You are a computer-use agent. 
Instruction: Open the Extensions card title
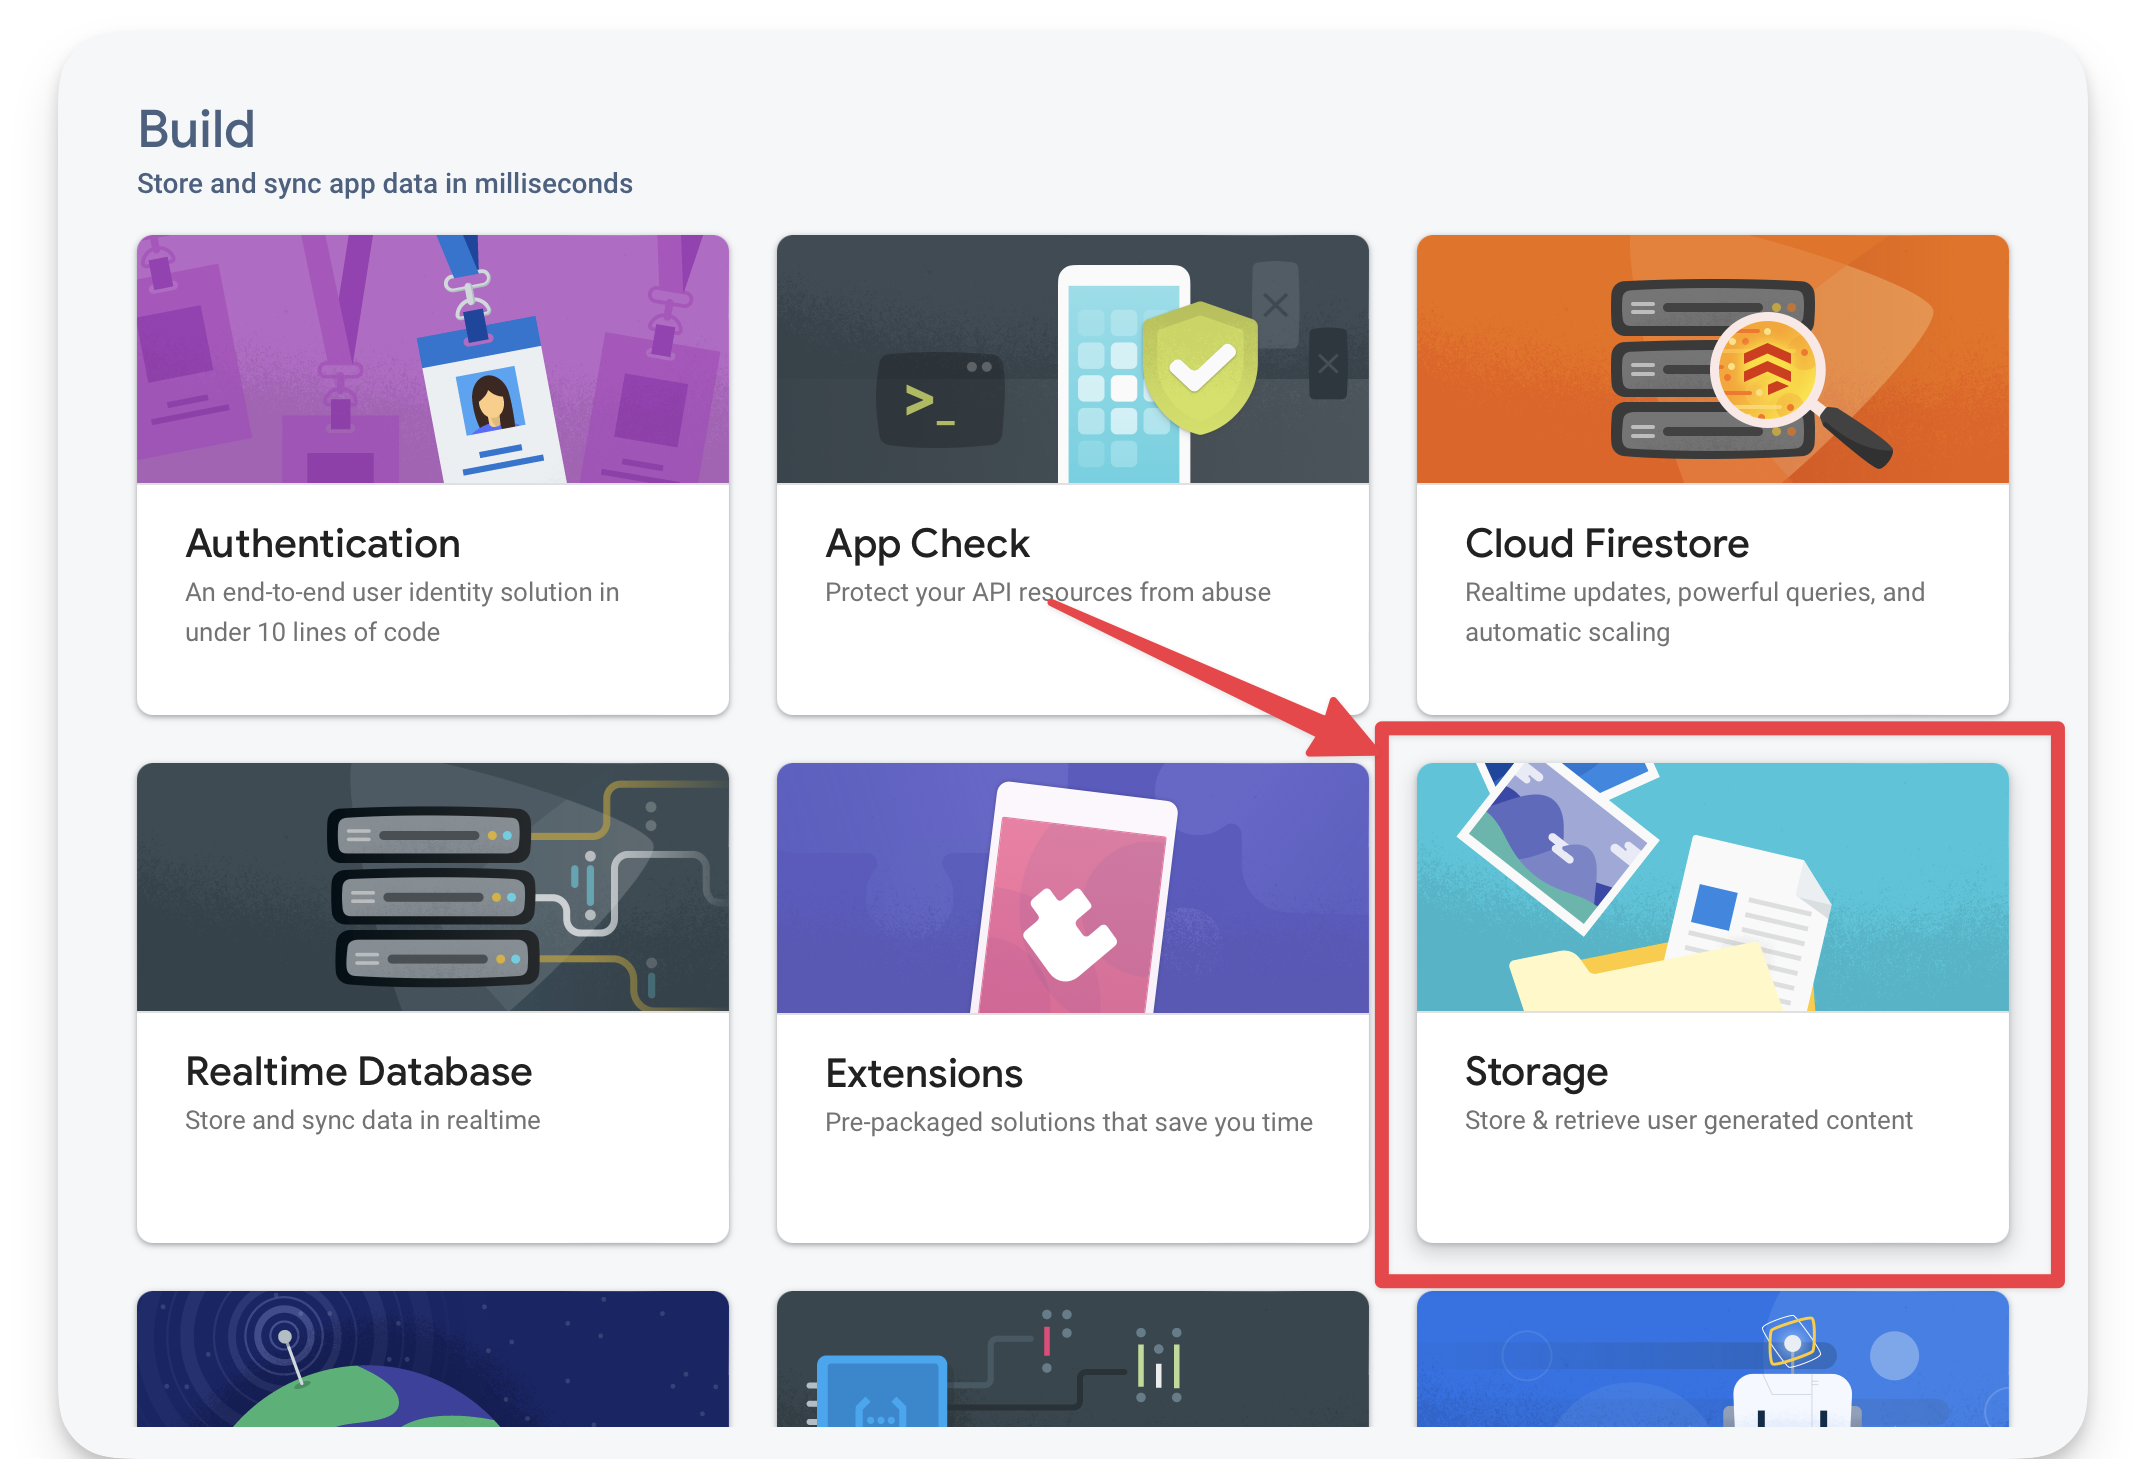point(923,1074)
